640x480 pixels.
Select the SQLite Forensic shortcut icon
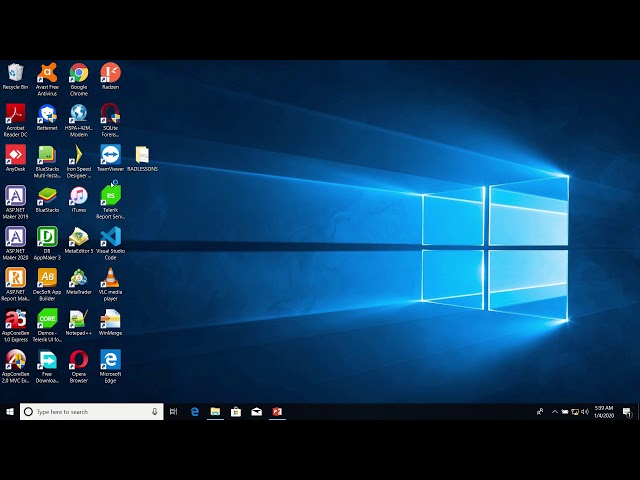tap(110, 120)
